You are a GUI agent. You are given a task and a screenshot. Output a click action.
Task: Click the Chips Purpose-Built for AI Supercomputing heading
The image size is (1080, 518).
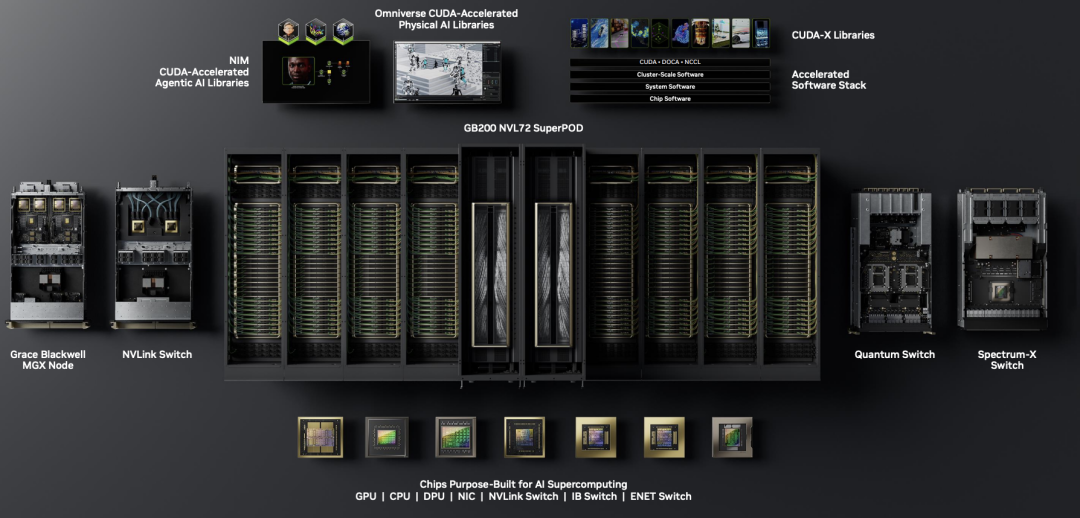pyautogui.click(x=523, y=485)
